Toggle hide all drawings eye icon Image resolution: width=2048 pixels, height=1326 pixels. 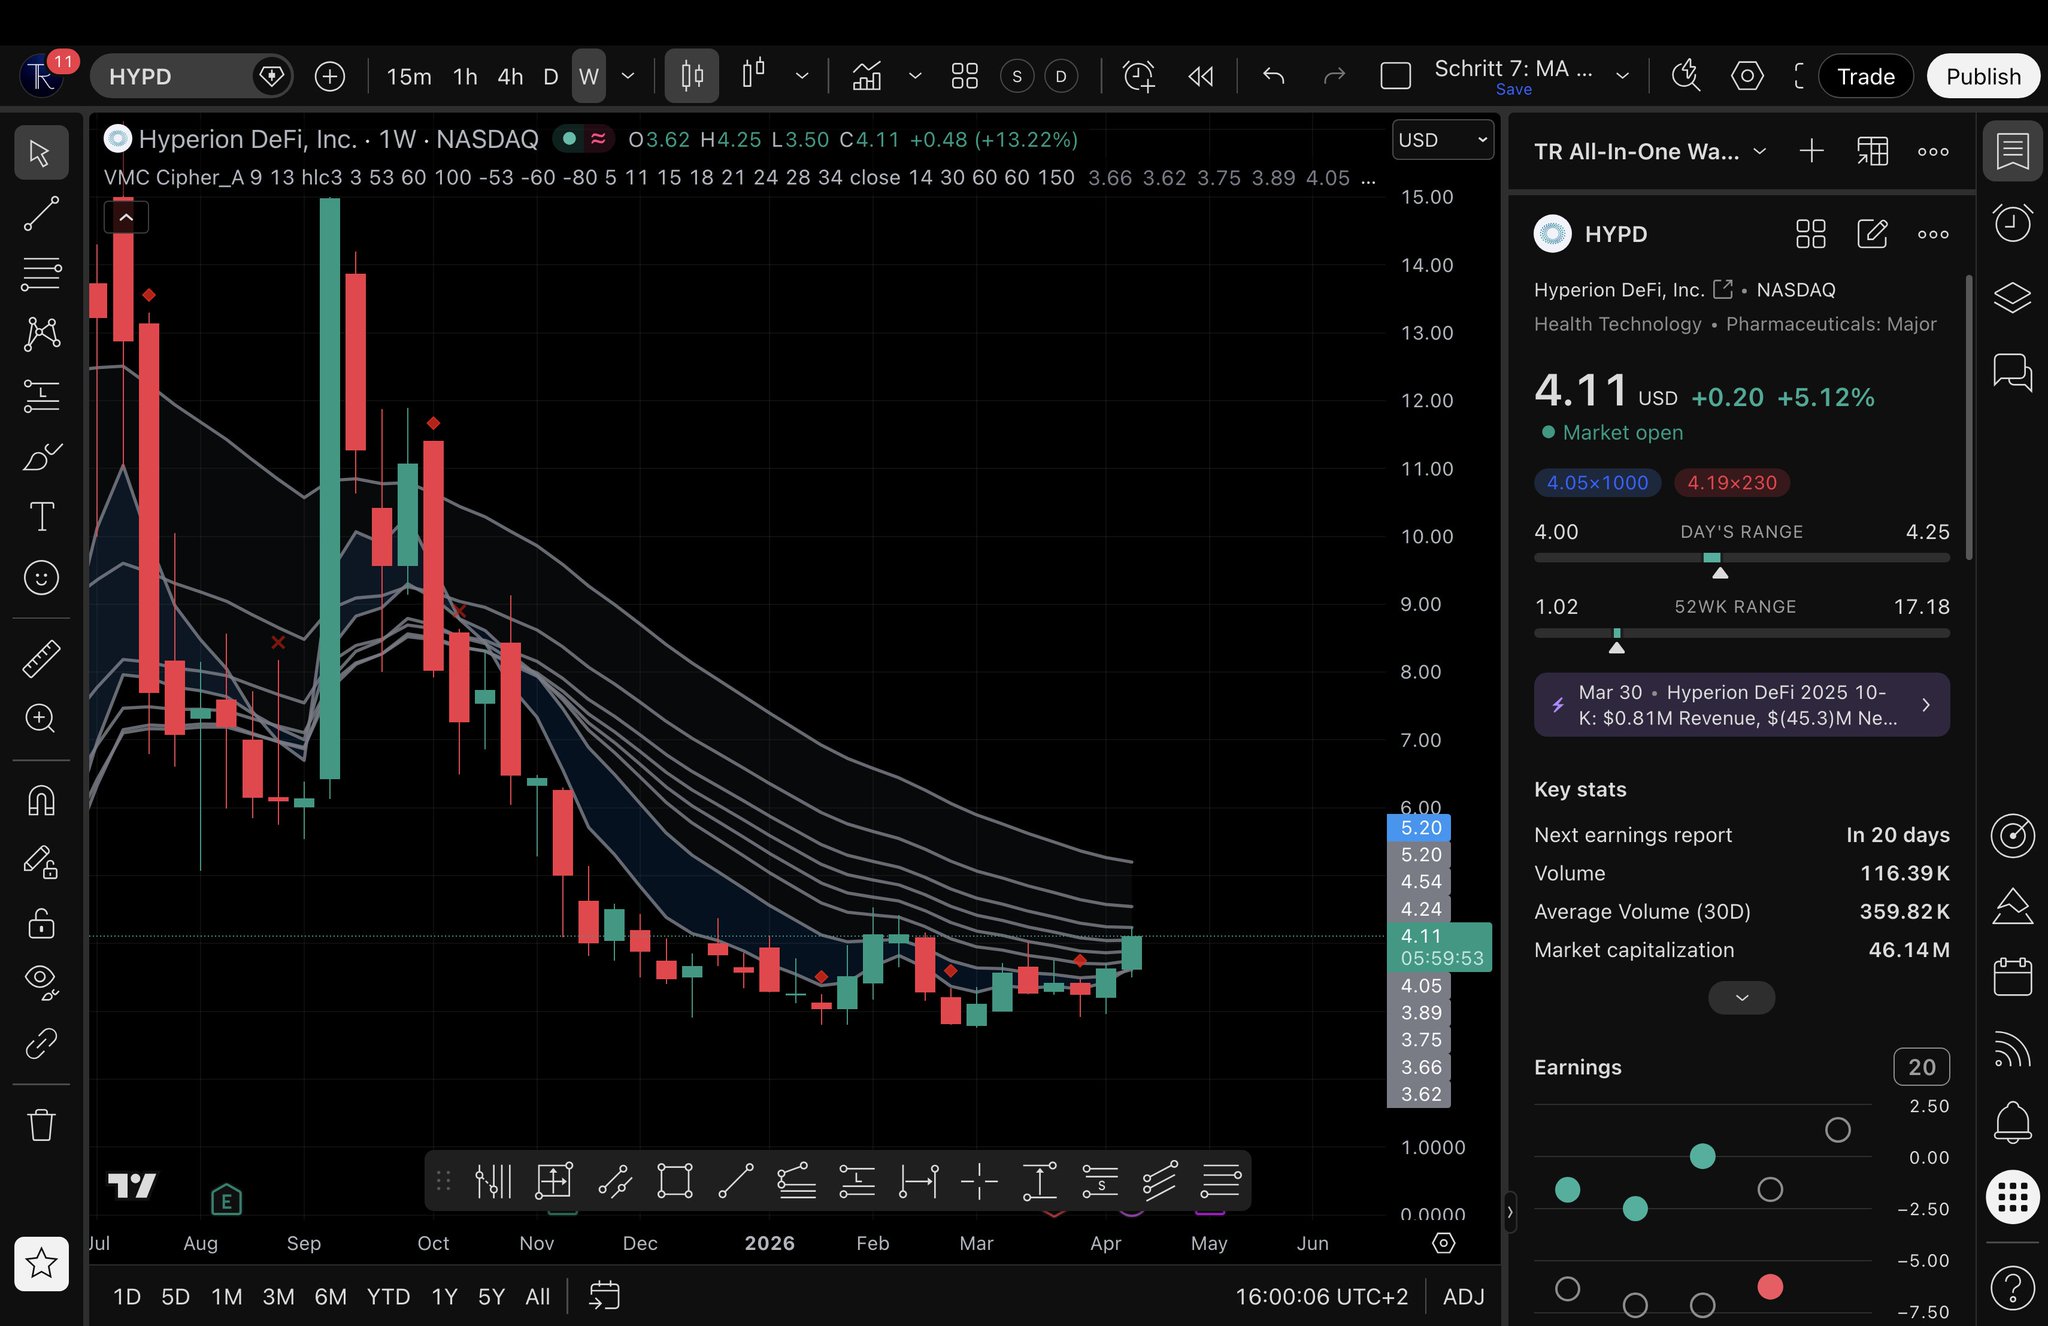[41, 980]
